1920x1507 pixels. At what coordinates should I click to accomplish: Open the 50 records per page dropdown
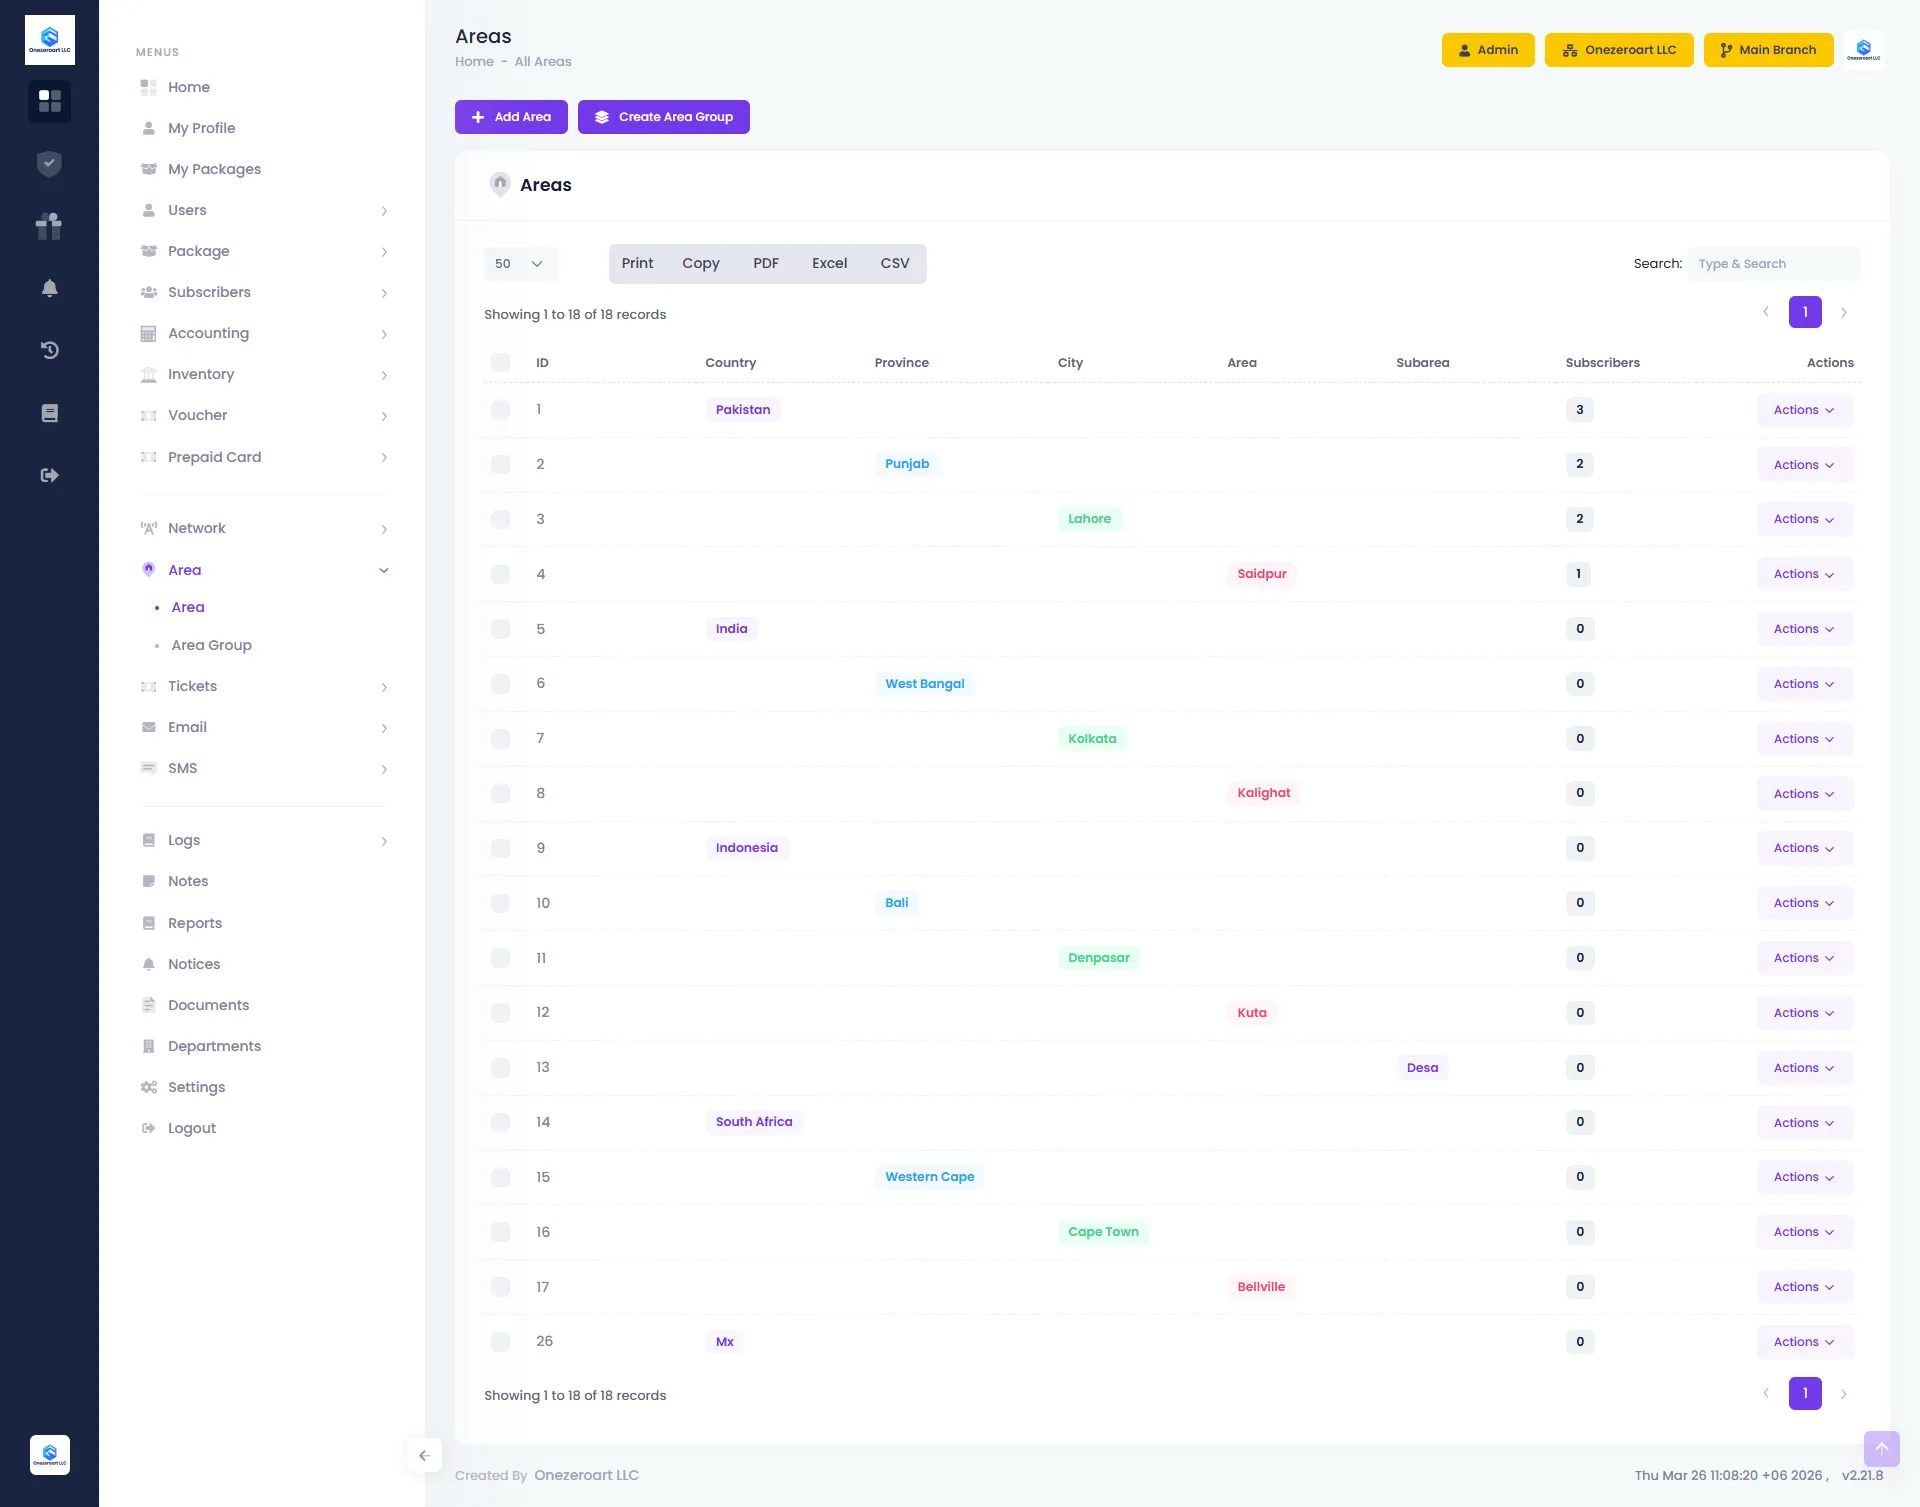click(520, 264)
